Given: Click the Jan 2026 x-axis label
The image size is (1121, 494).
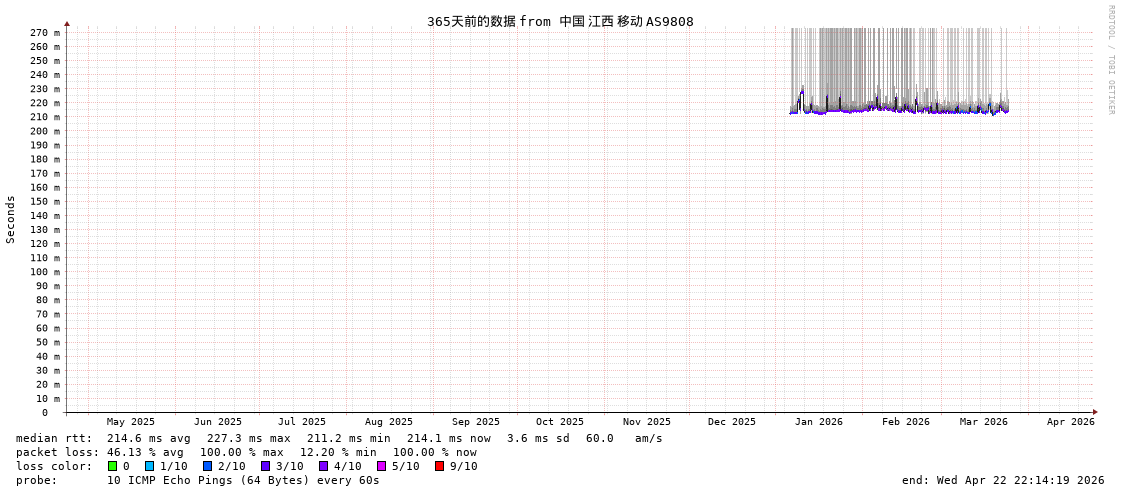Looking at the screenshot, I should click(818, 422).
